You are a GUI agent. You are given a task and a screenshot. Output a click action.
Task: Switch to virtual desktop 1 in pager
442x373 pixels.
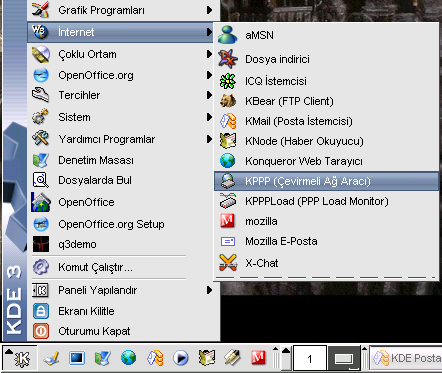click(309, 359)
